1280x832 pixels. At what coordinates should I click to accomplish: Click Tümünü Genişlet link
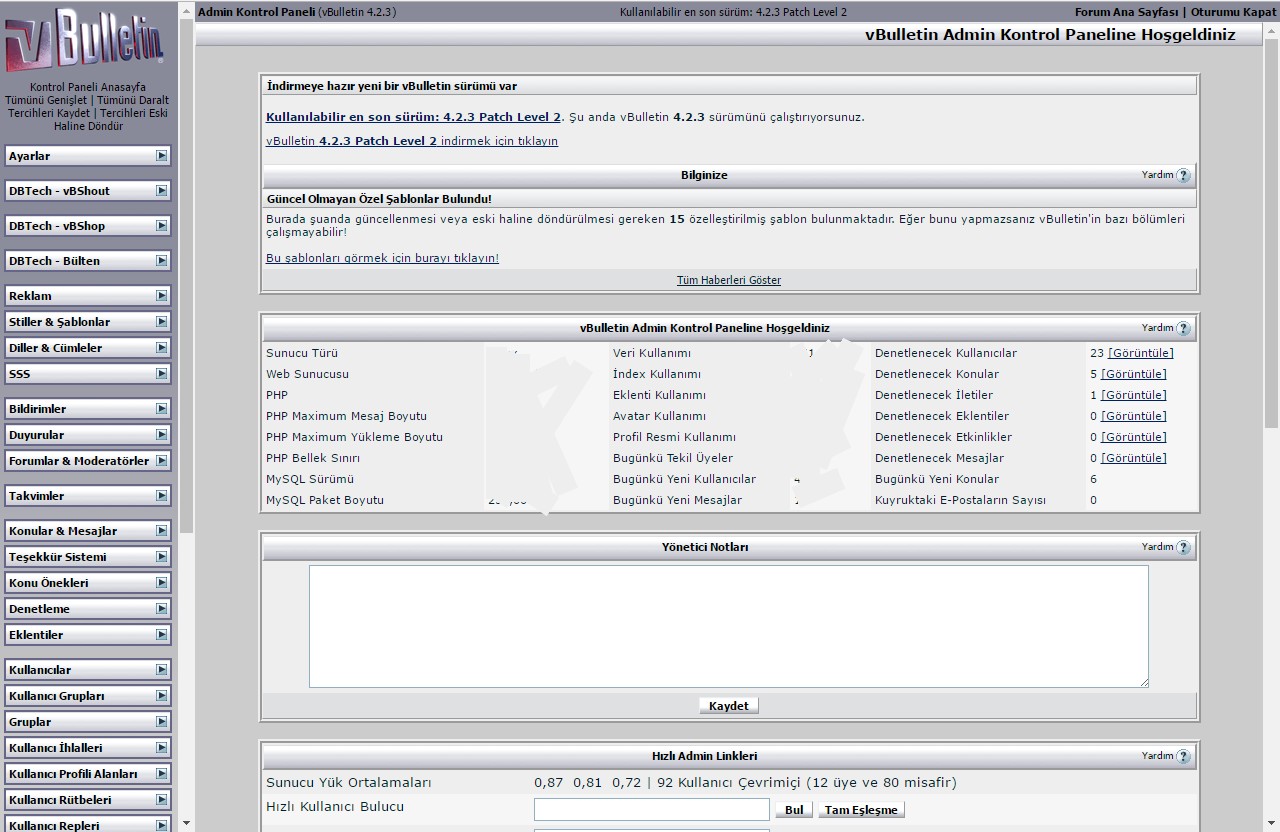point(47,100)
